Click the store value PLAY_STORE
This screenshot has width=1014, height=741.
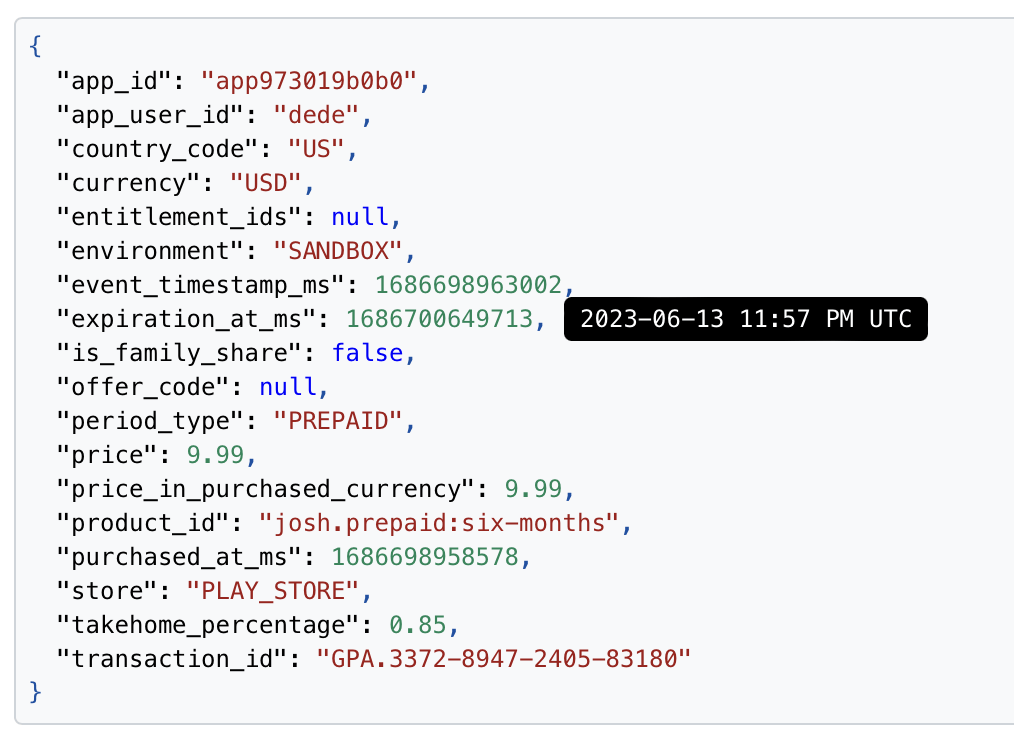[273, 590]
